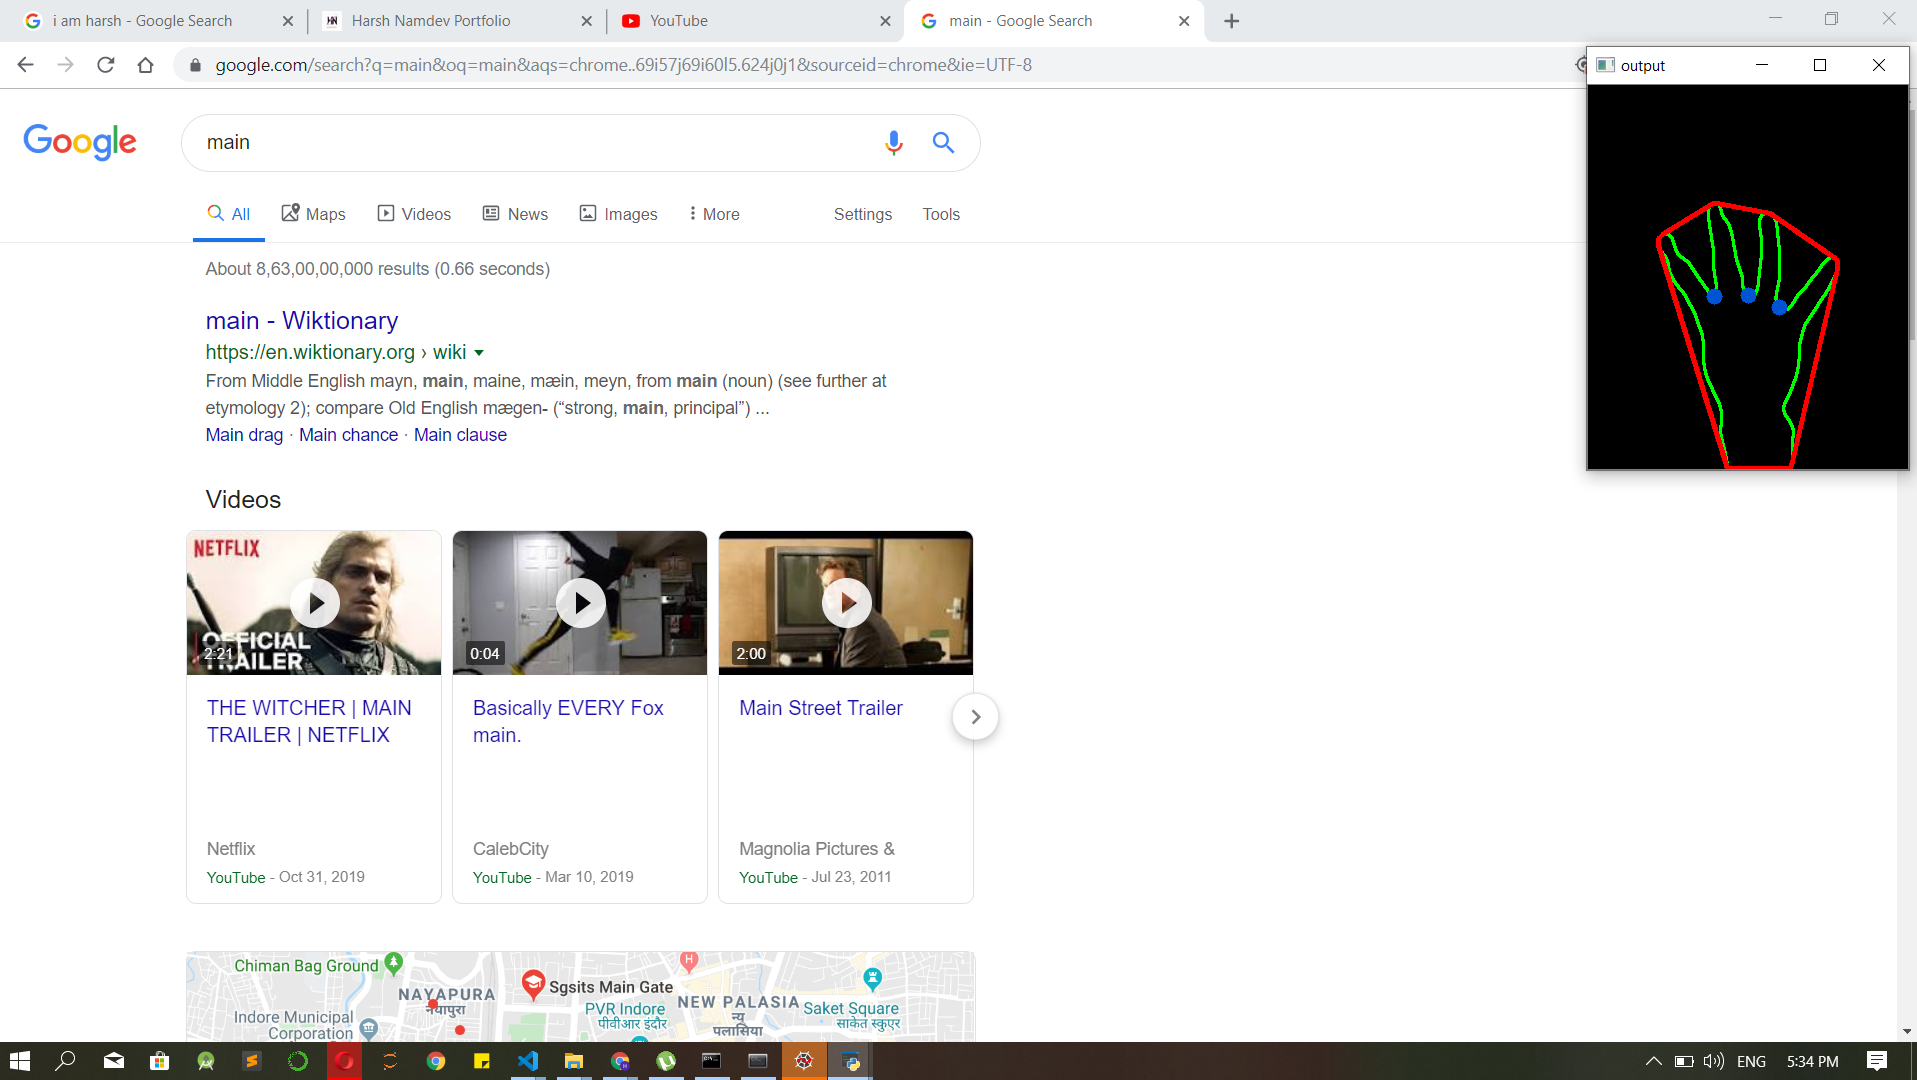1917x1080 pixels.
Task: Select the Videos results tab
Action: [x=414, y=214]
